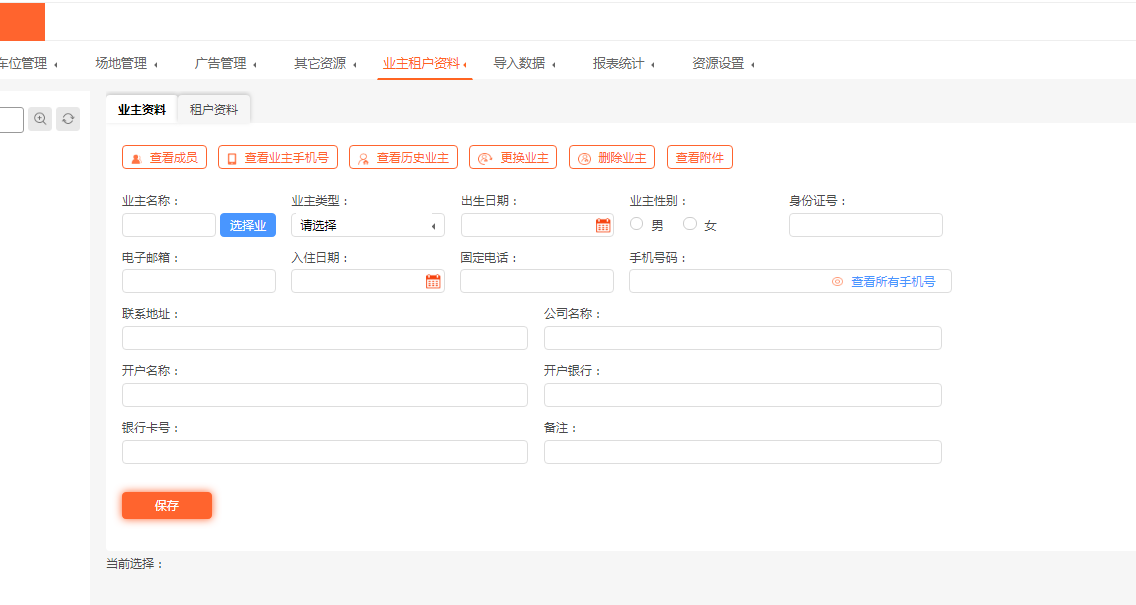This screenshot has height=605, width=1136.
Task: Click the zoom magnifier icon beside search box
Action: pos(40,119)
